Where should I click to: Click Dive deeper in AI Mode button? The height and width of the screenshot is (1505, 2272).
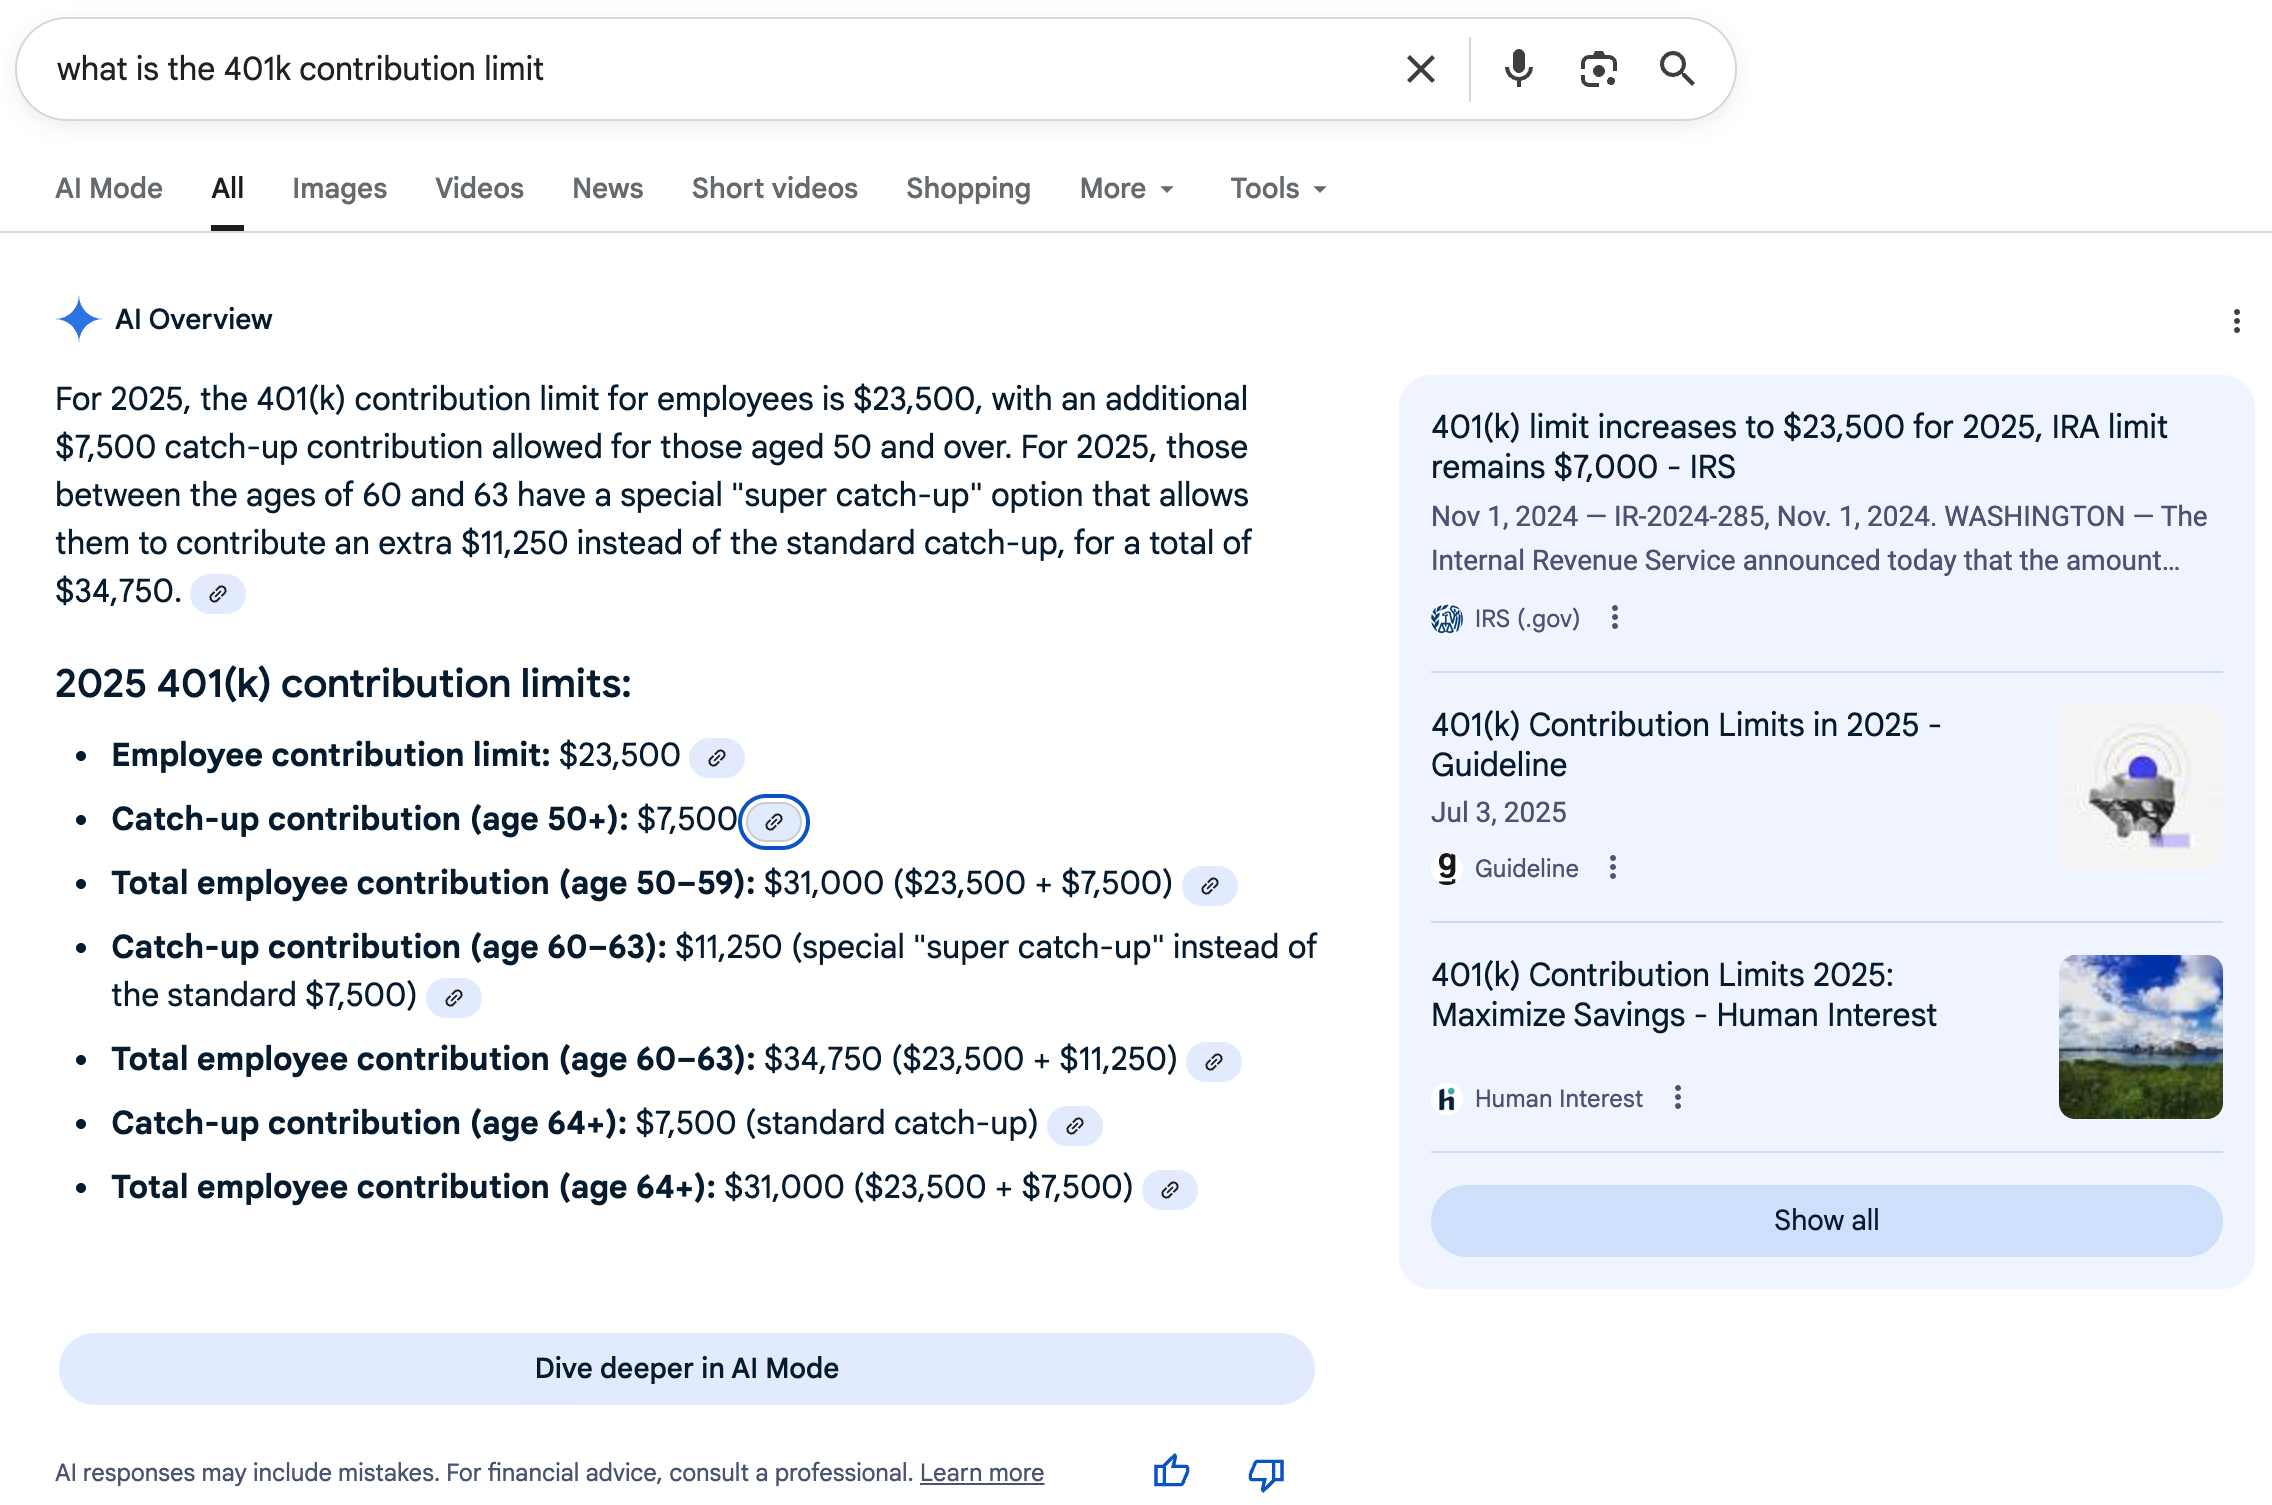686,1368
